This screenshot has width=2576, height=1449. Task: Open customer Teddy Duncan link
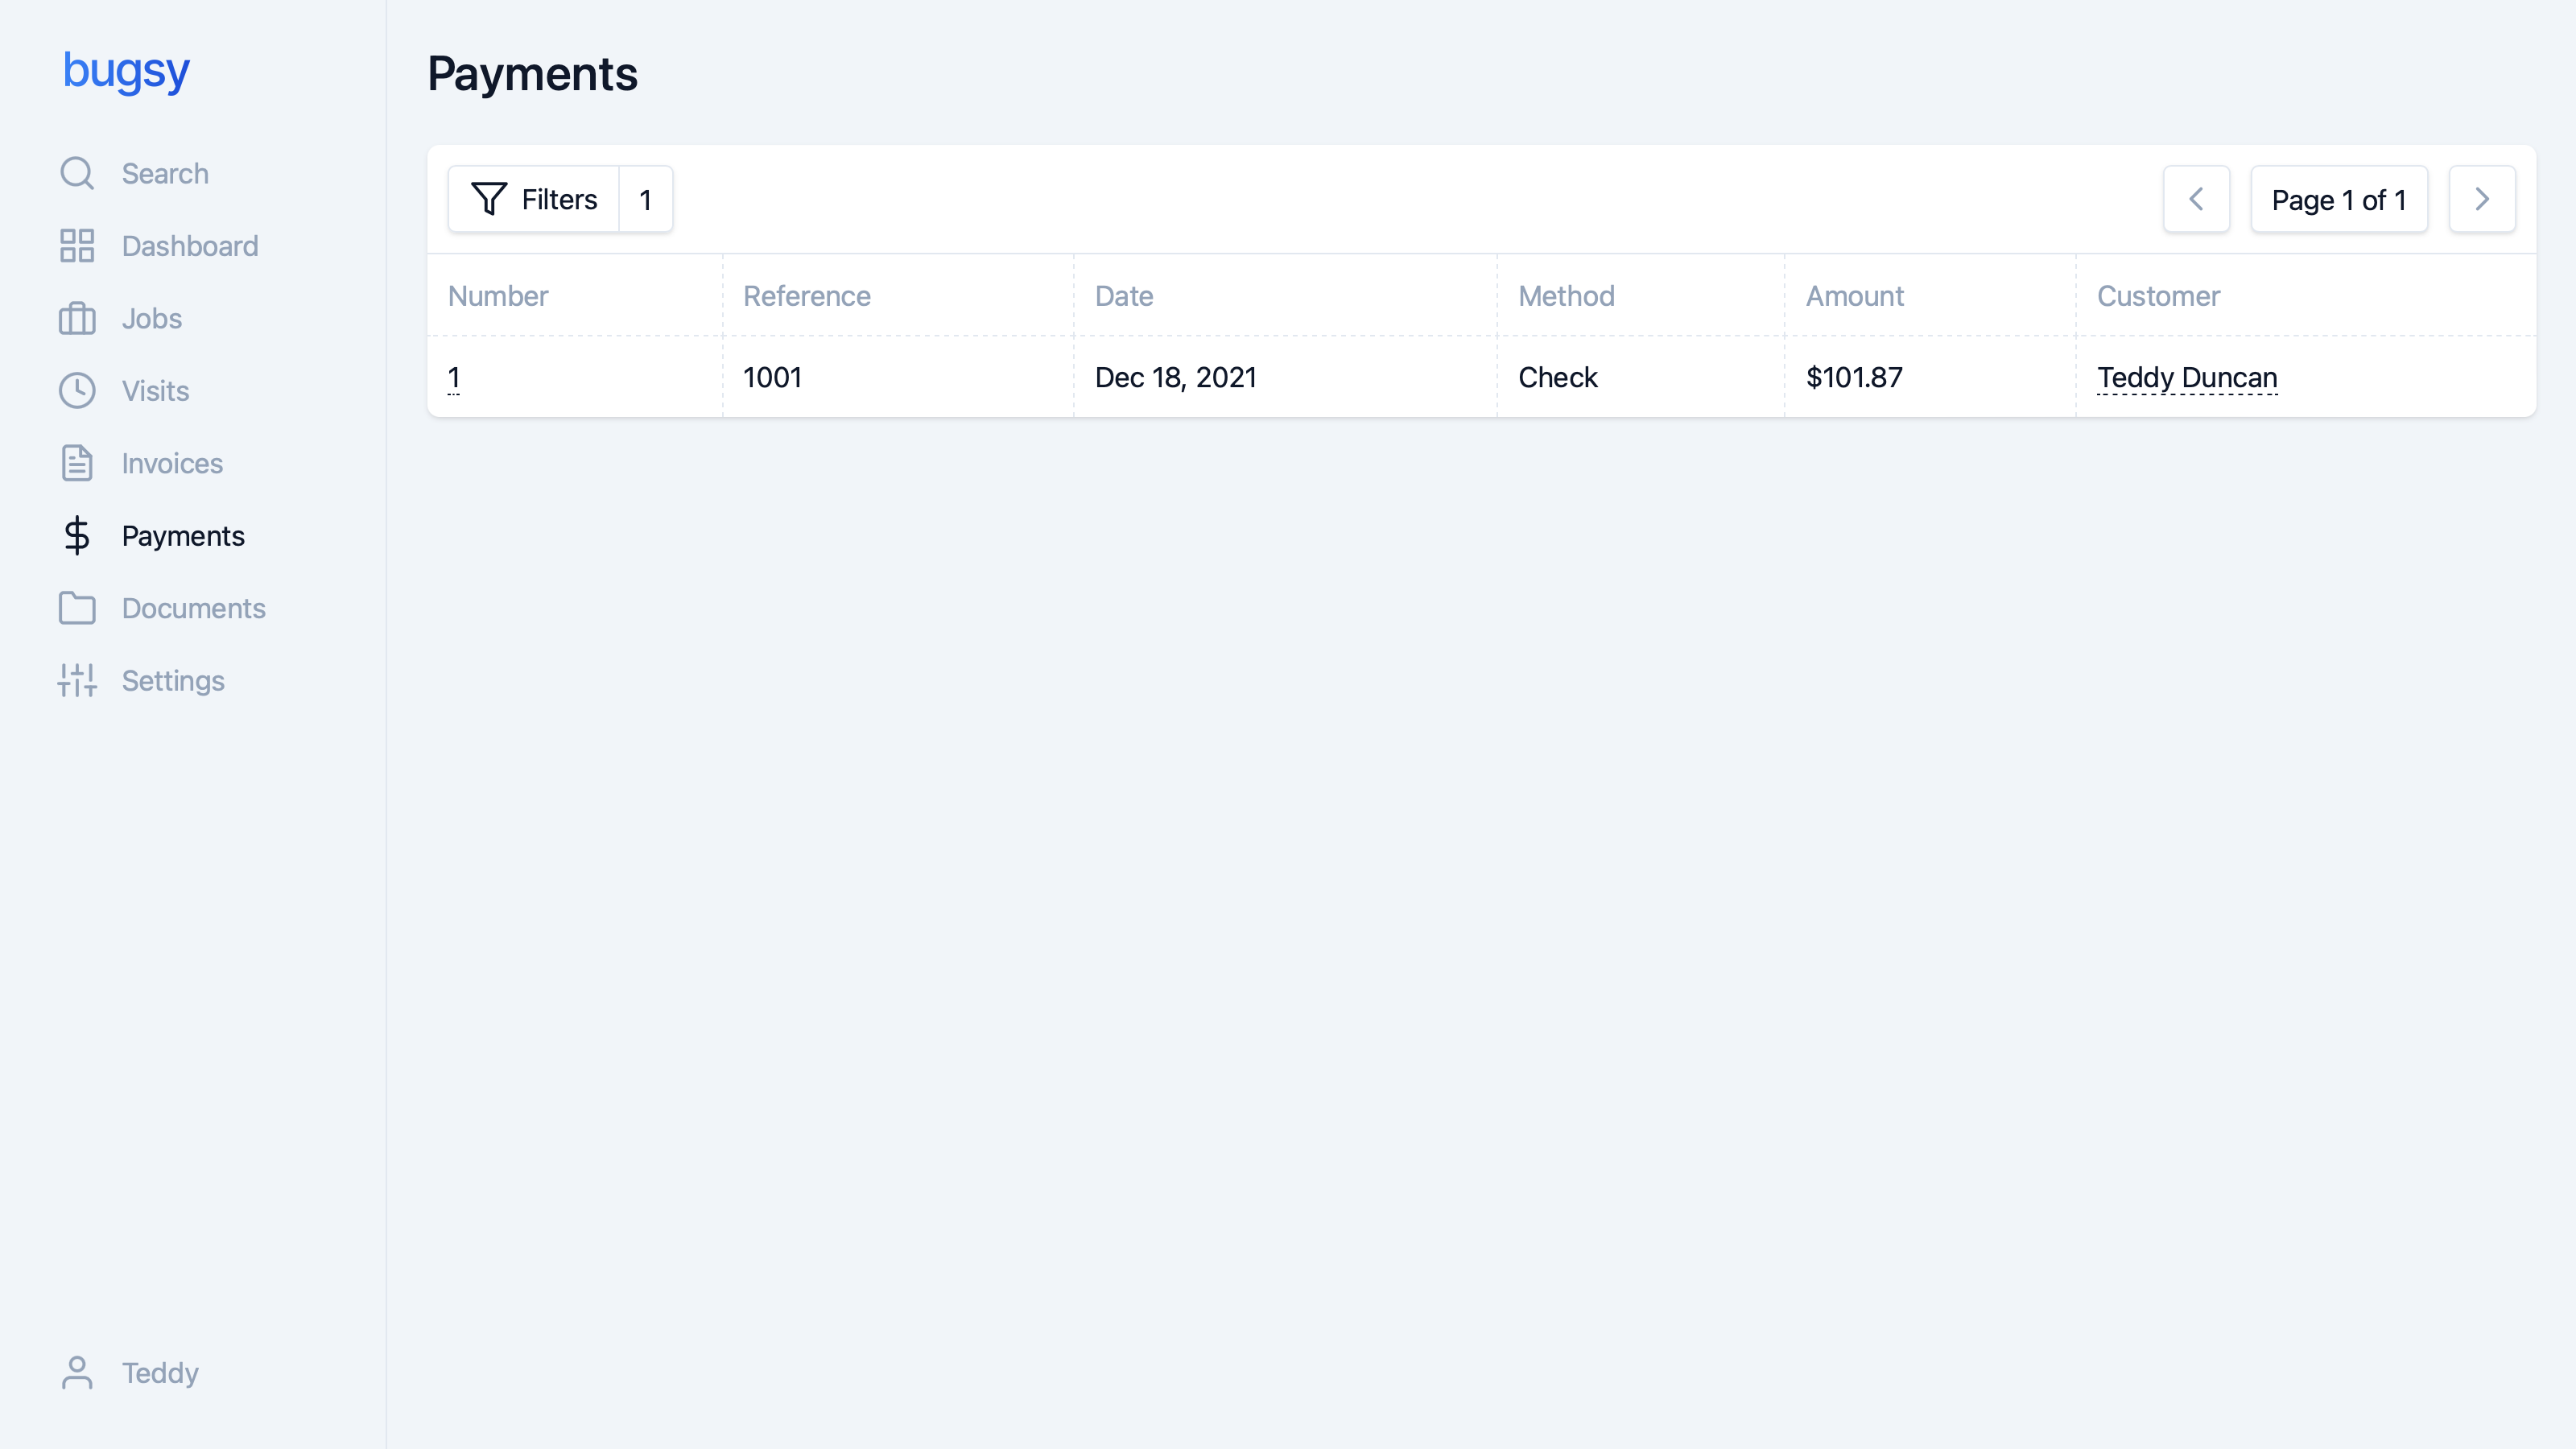[2187, 377]
